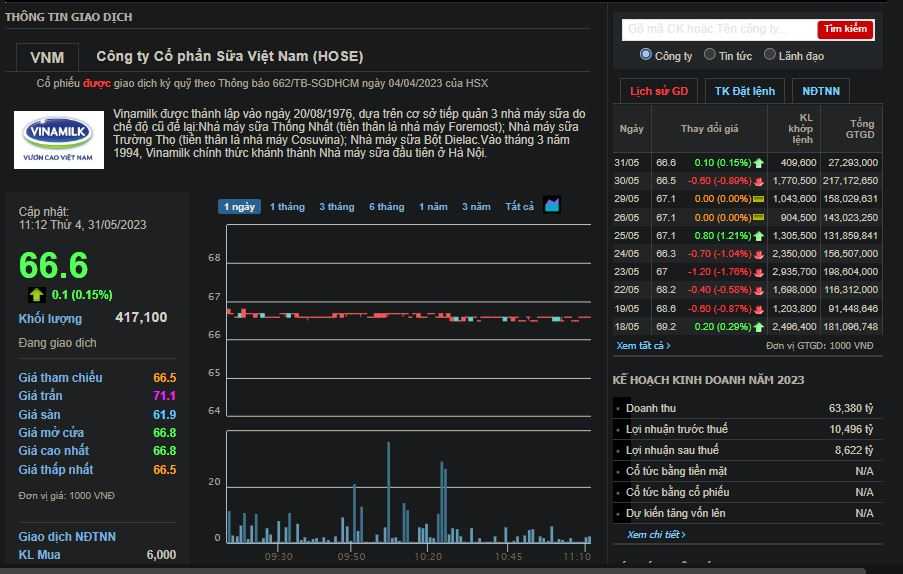This screenshot has width=903, height=574.
Task: Click the red down icon in 30/05 row
Action: click(759, 181)
